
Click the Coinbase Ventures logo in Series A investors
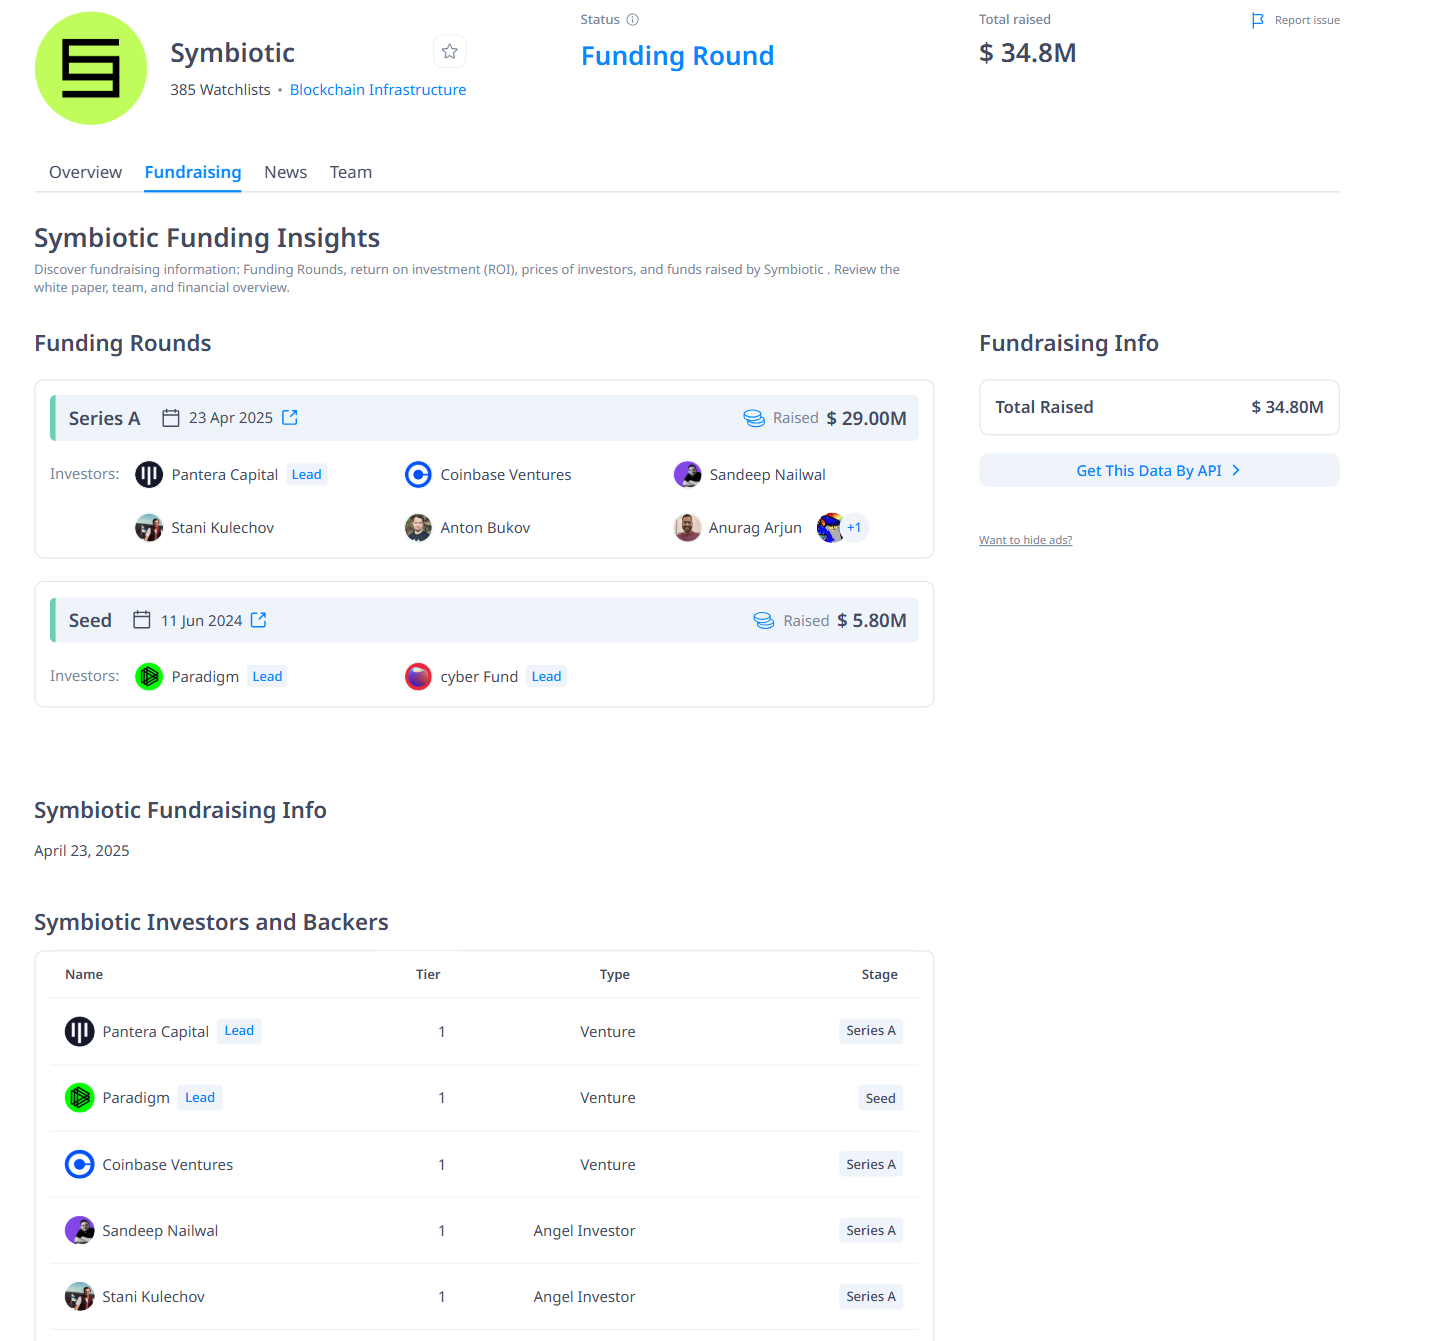coord(418,474)
